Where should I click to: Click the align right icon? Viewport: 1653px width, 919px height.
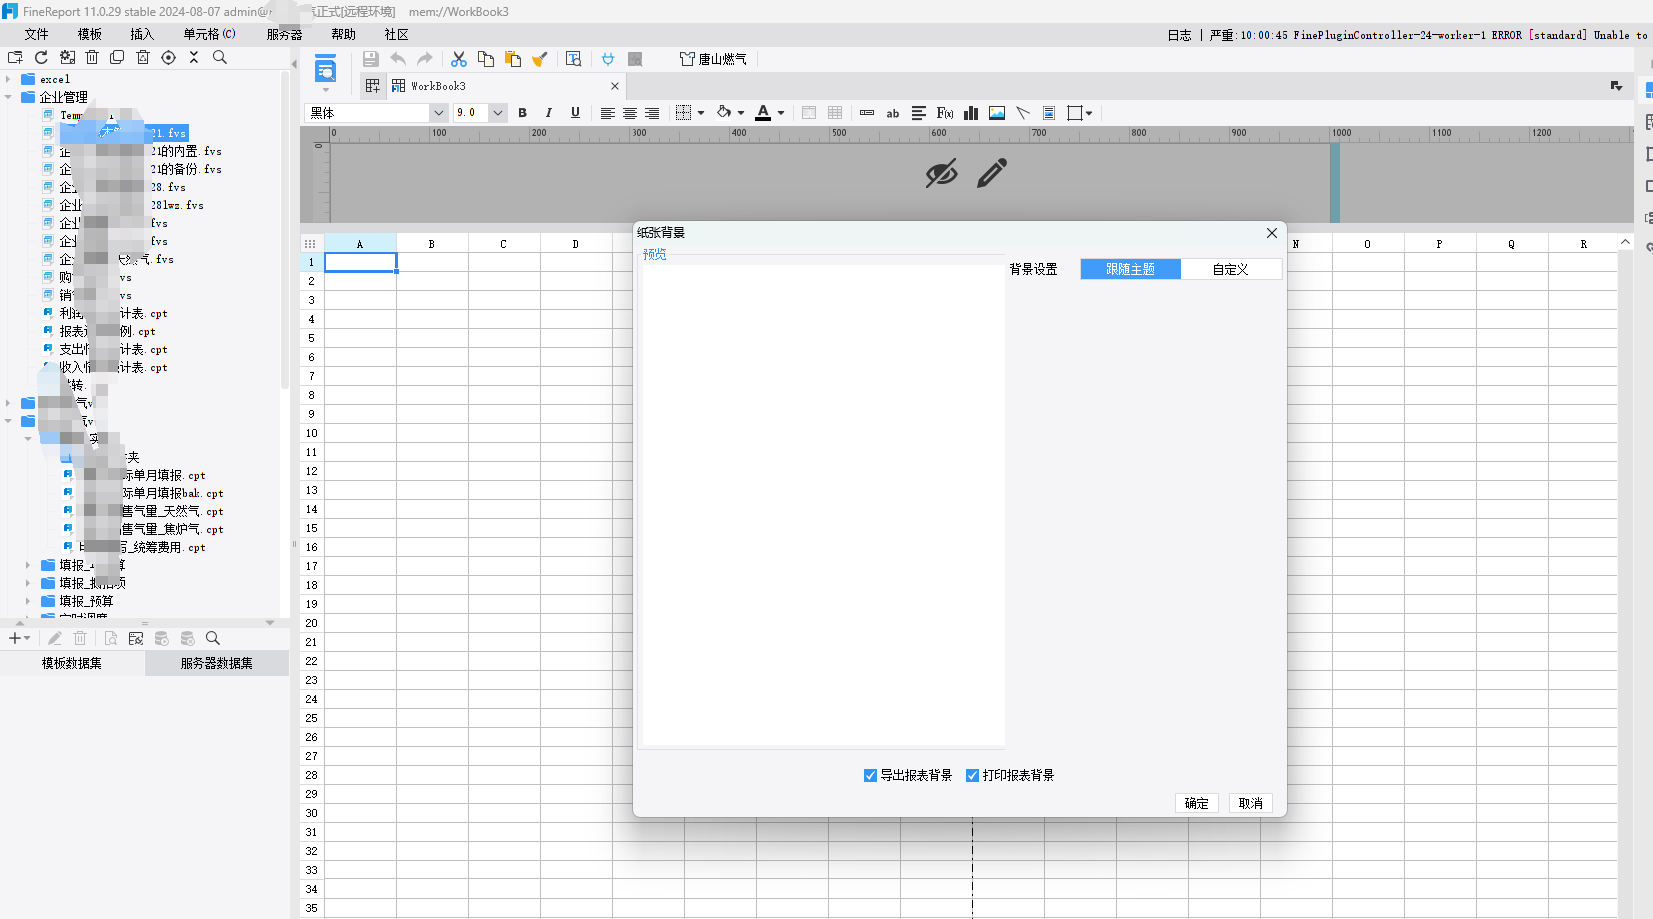click(652, 113)
